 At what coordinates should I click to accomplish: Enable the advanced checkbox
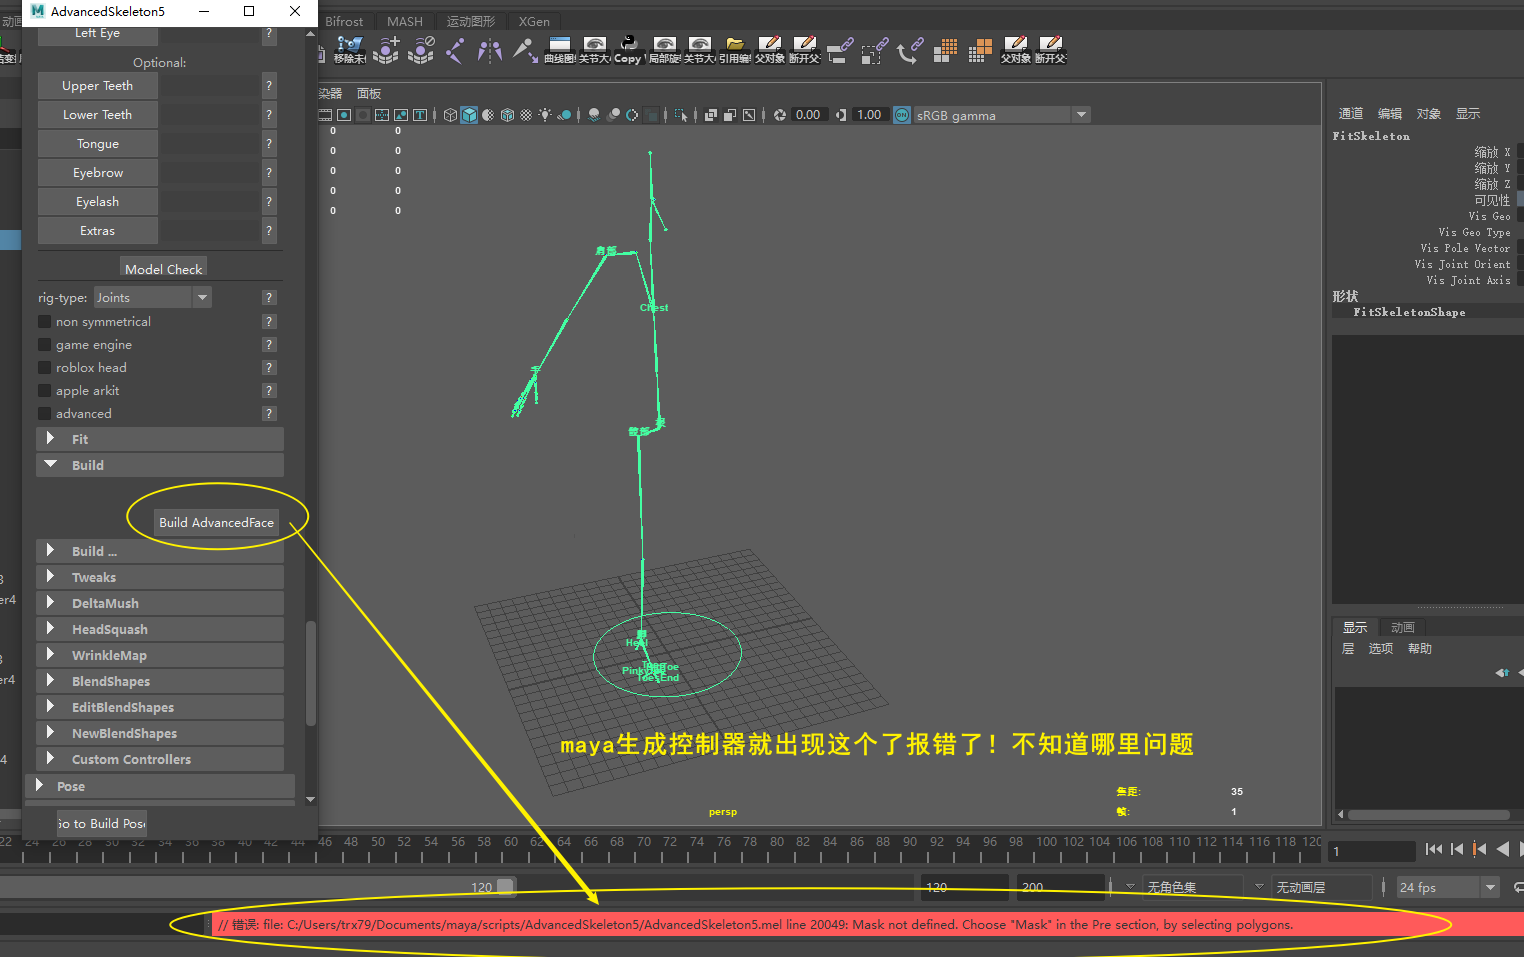click(44, 413)
